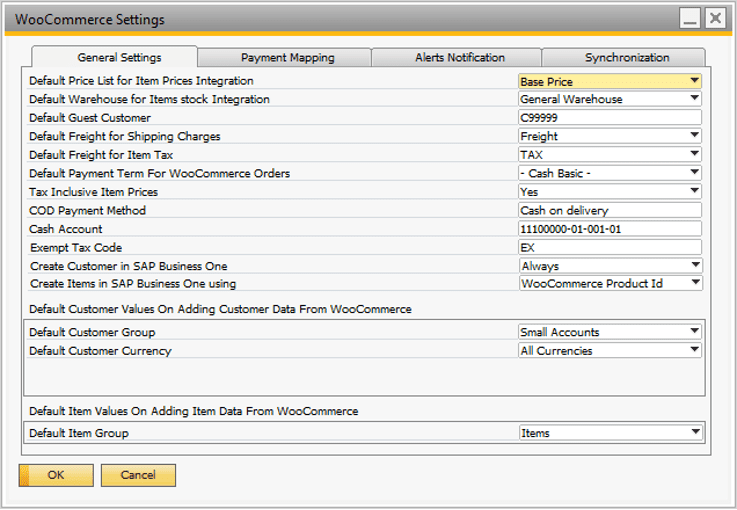Open the Alerts Notification tab

coord(457,57)
